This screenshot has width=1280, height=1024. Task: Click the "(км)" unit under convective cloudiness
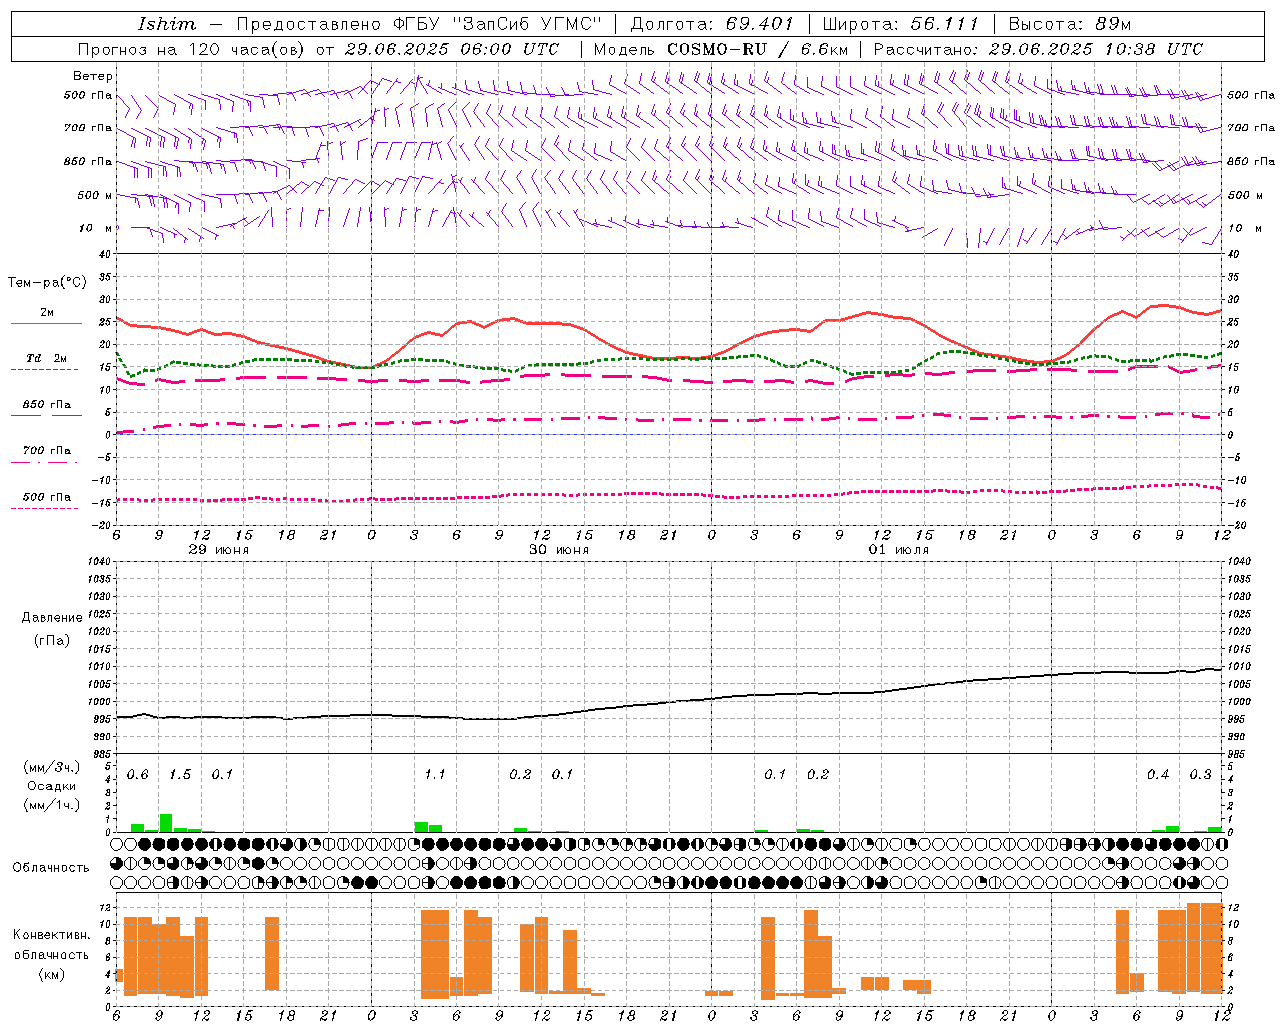click(x=52, y=974)
